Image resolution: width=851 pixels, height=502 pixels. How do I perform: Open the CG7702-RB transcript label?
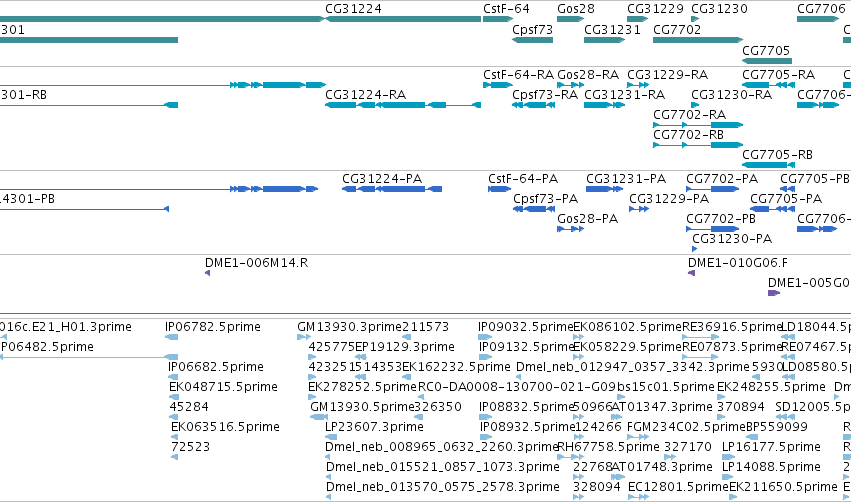[x=688, y=135]
